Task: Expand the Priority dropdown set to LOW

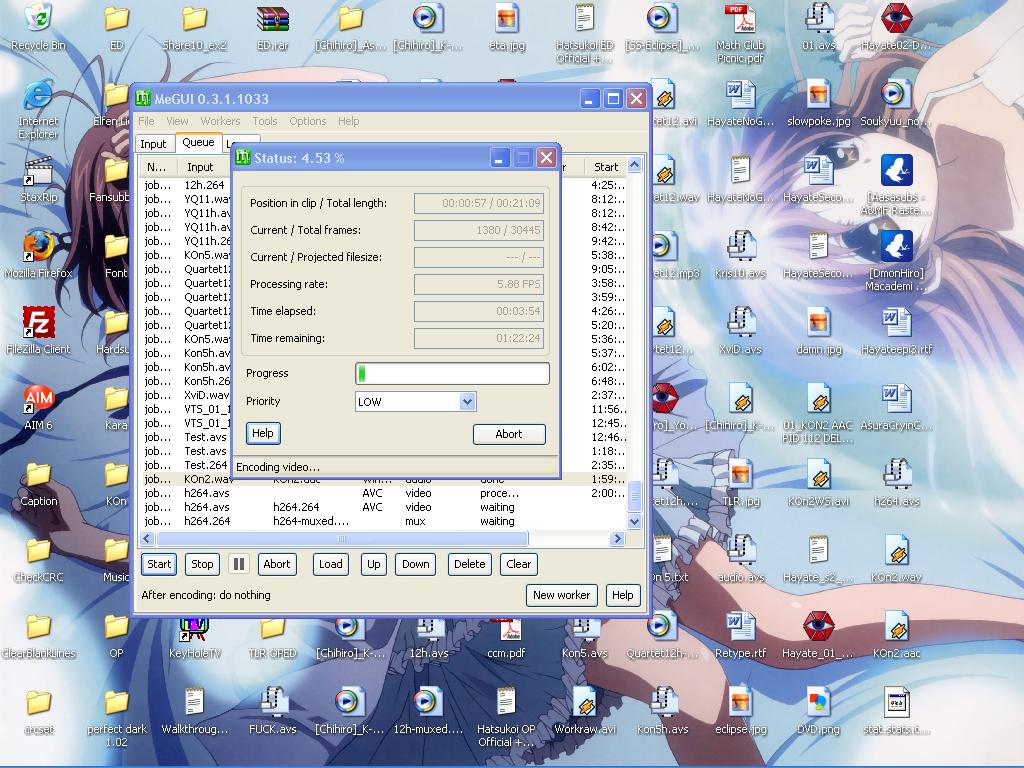Action: [466, 402]
